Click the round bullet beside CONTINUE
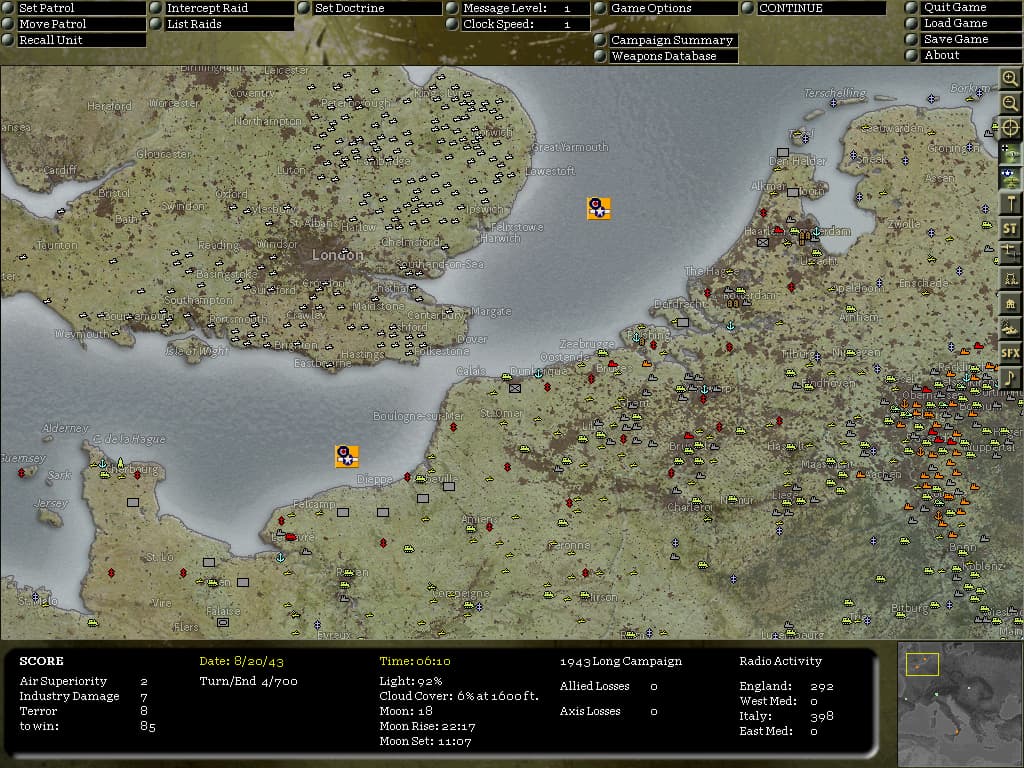Viewport: 1024px width, 768px height. [x=748, y=8]
